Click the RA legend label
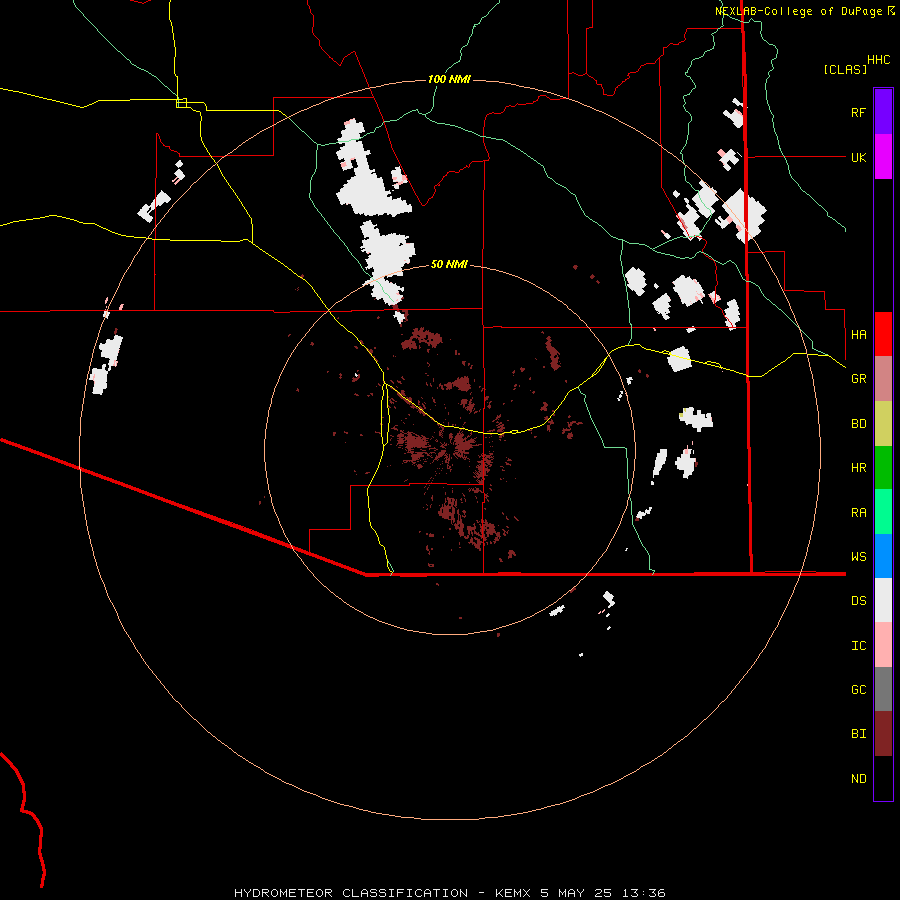 point(858,513)
